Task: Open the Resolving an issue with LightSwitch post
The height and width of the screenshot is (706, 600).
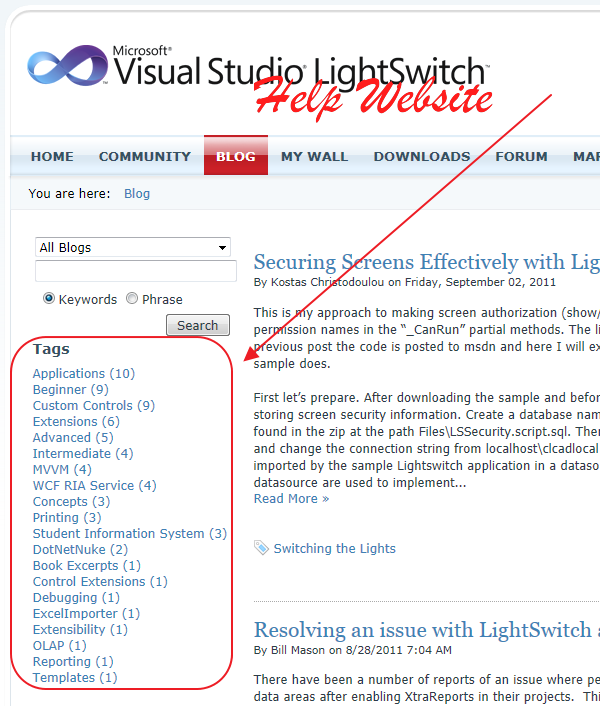Action: click(426, 629)
